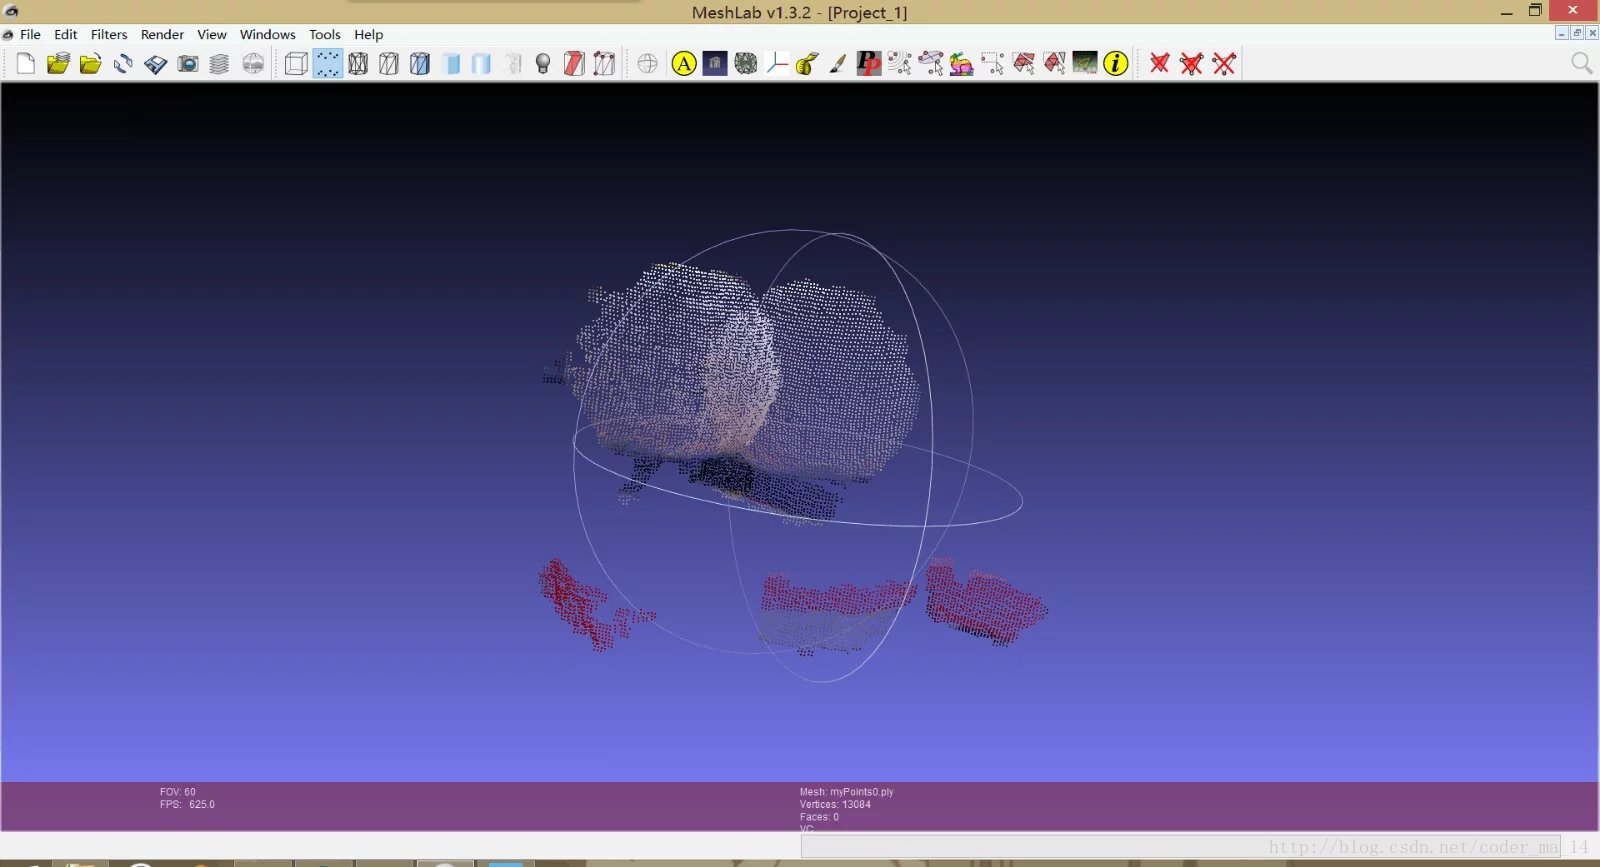This screenshot has height=867, width=1600.
Task: Delete selected vertices red X icon
Action: tap(1160, 64)
